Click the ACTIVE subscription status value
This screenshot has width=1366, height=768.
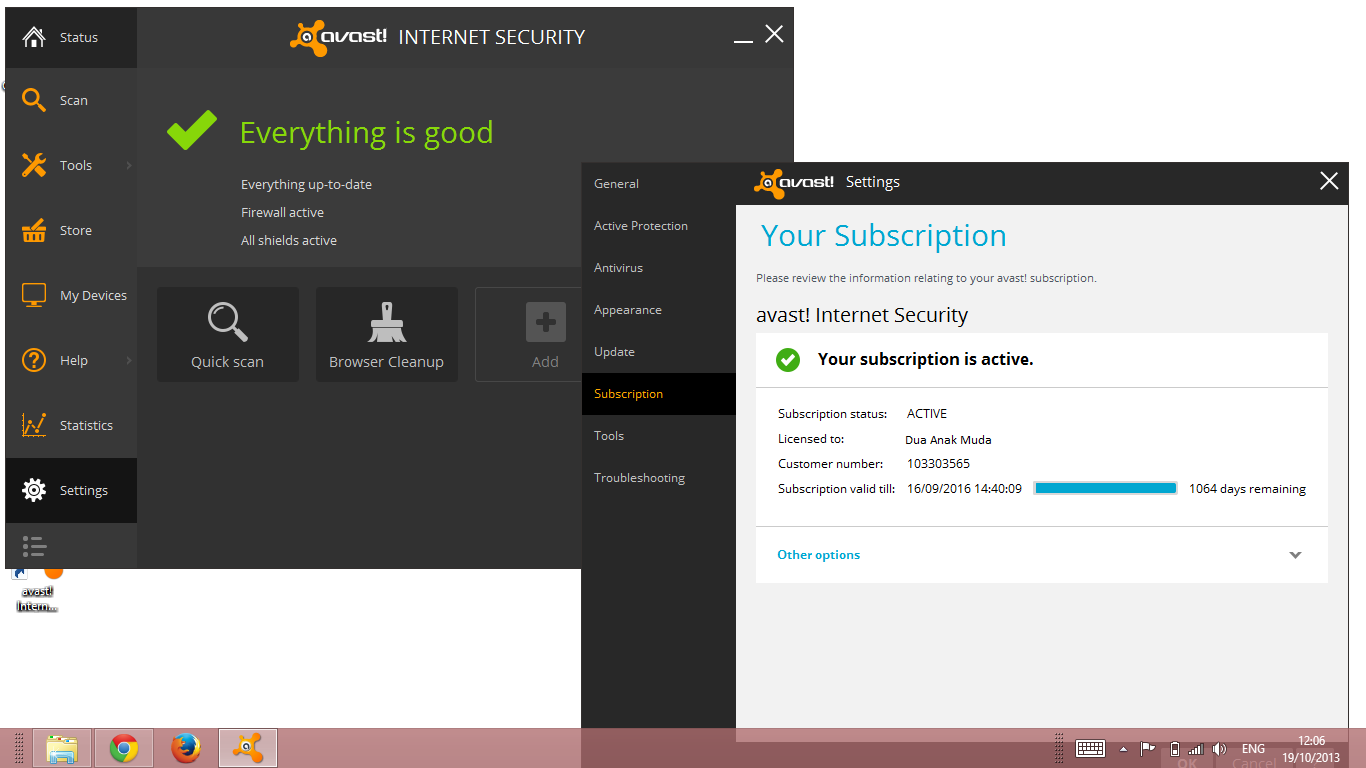(926, 414)
